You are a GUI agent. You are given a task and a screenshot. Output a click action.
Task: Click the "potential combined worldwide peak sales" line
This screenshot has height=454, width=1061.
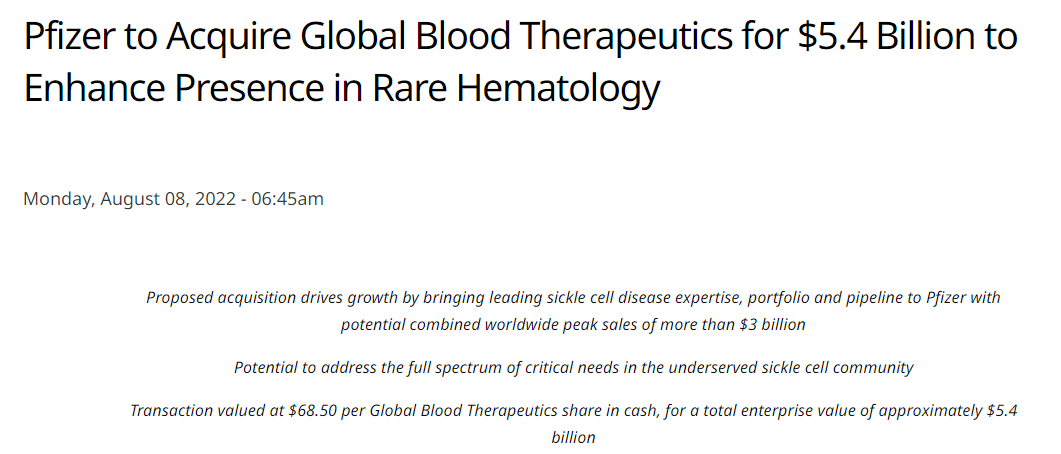(573, 325)
